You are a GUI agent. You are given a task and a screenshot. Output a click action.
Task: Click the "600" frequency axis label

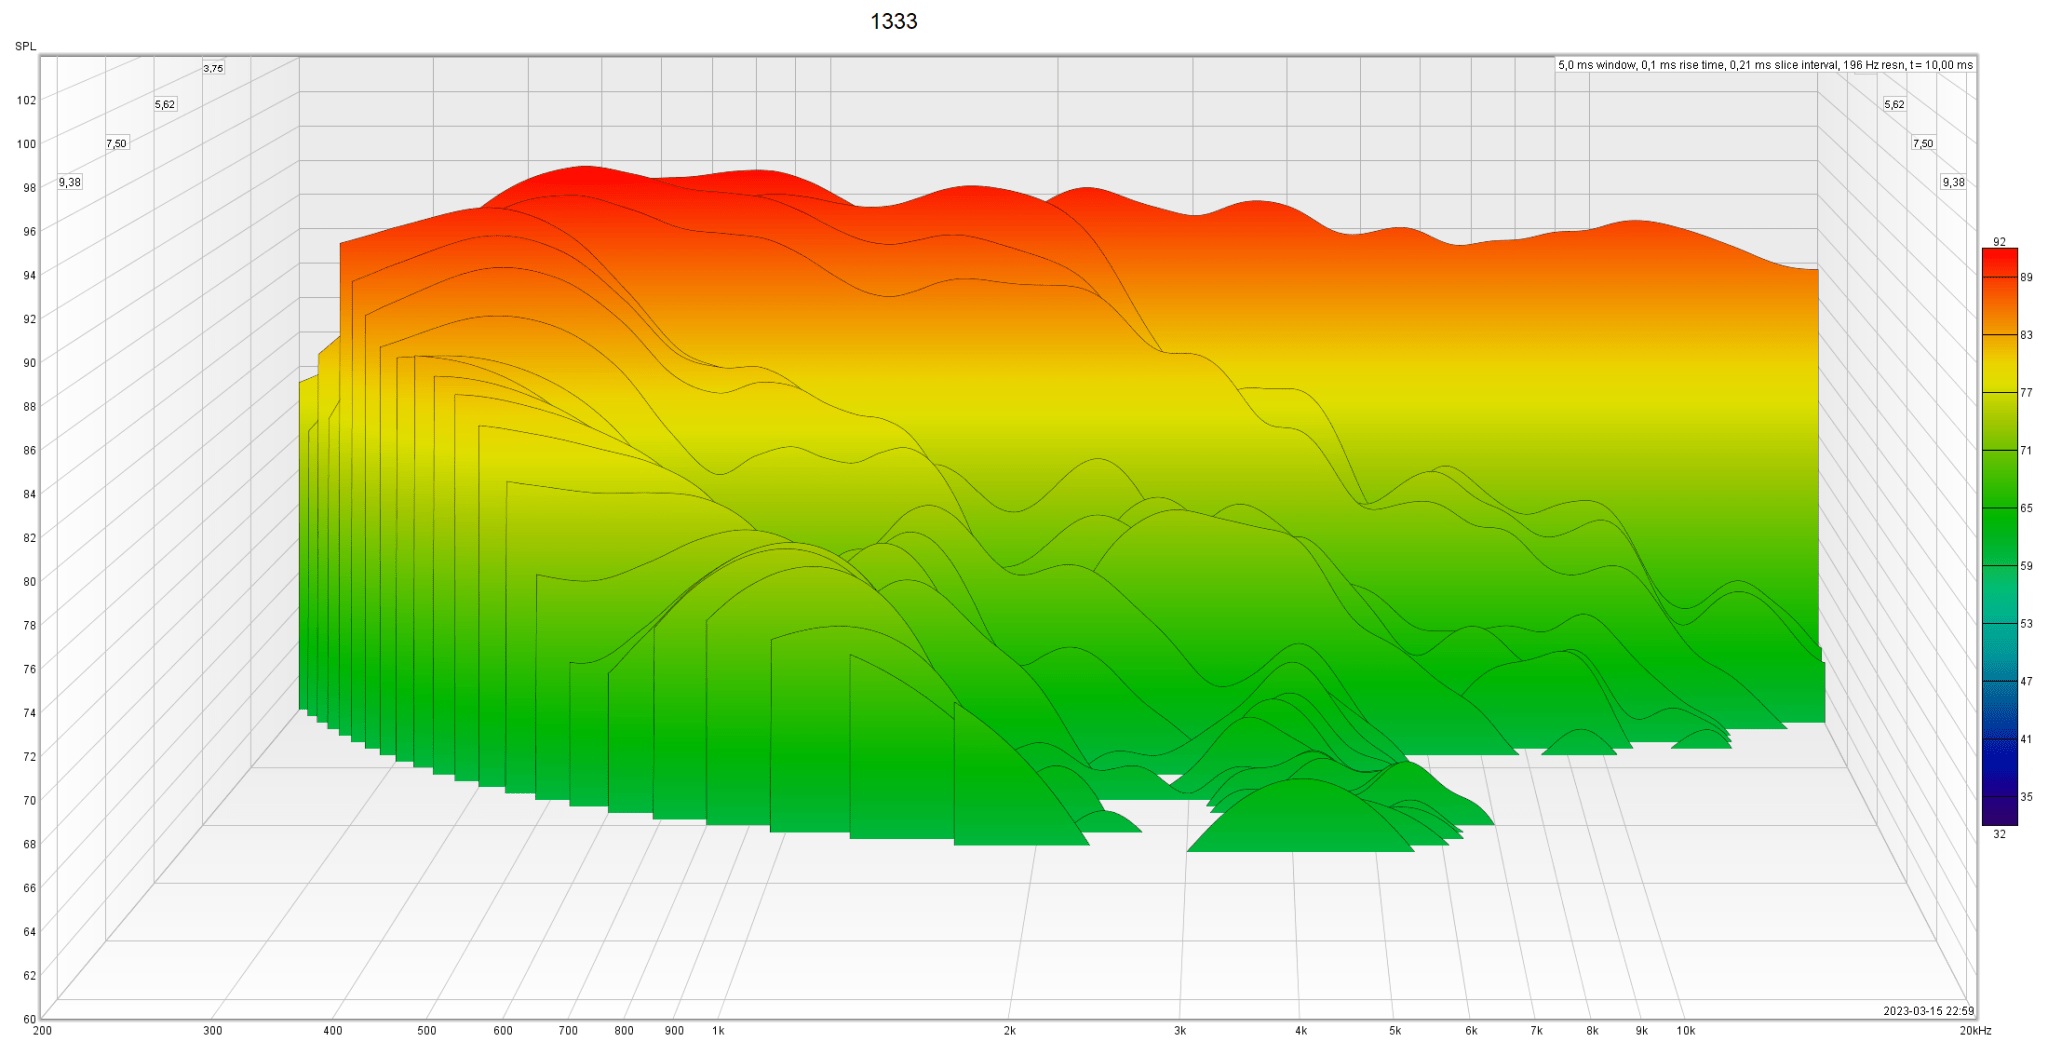[x=503, y=1030]
